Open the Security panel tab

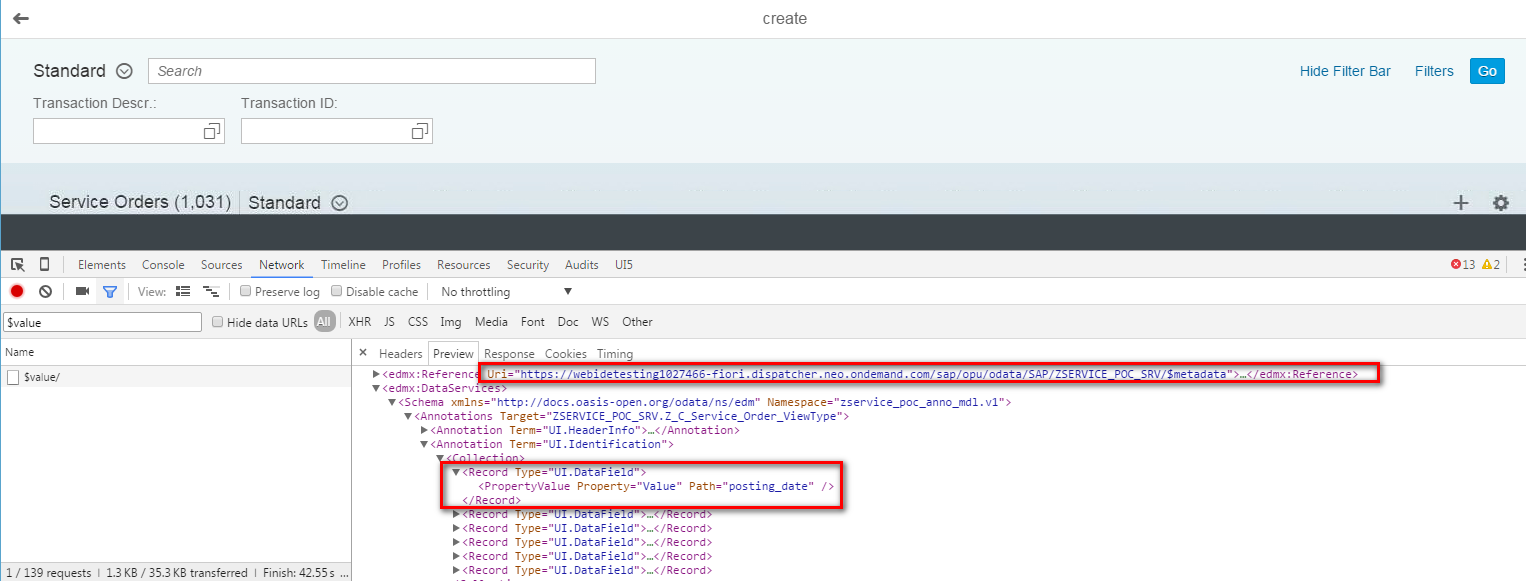(x=528, y=265)
